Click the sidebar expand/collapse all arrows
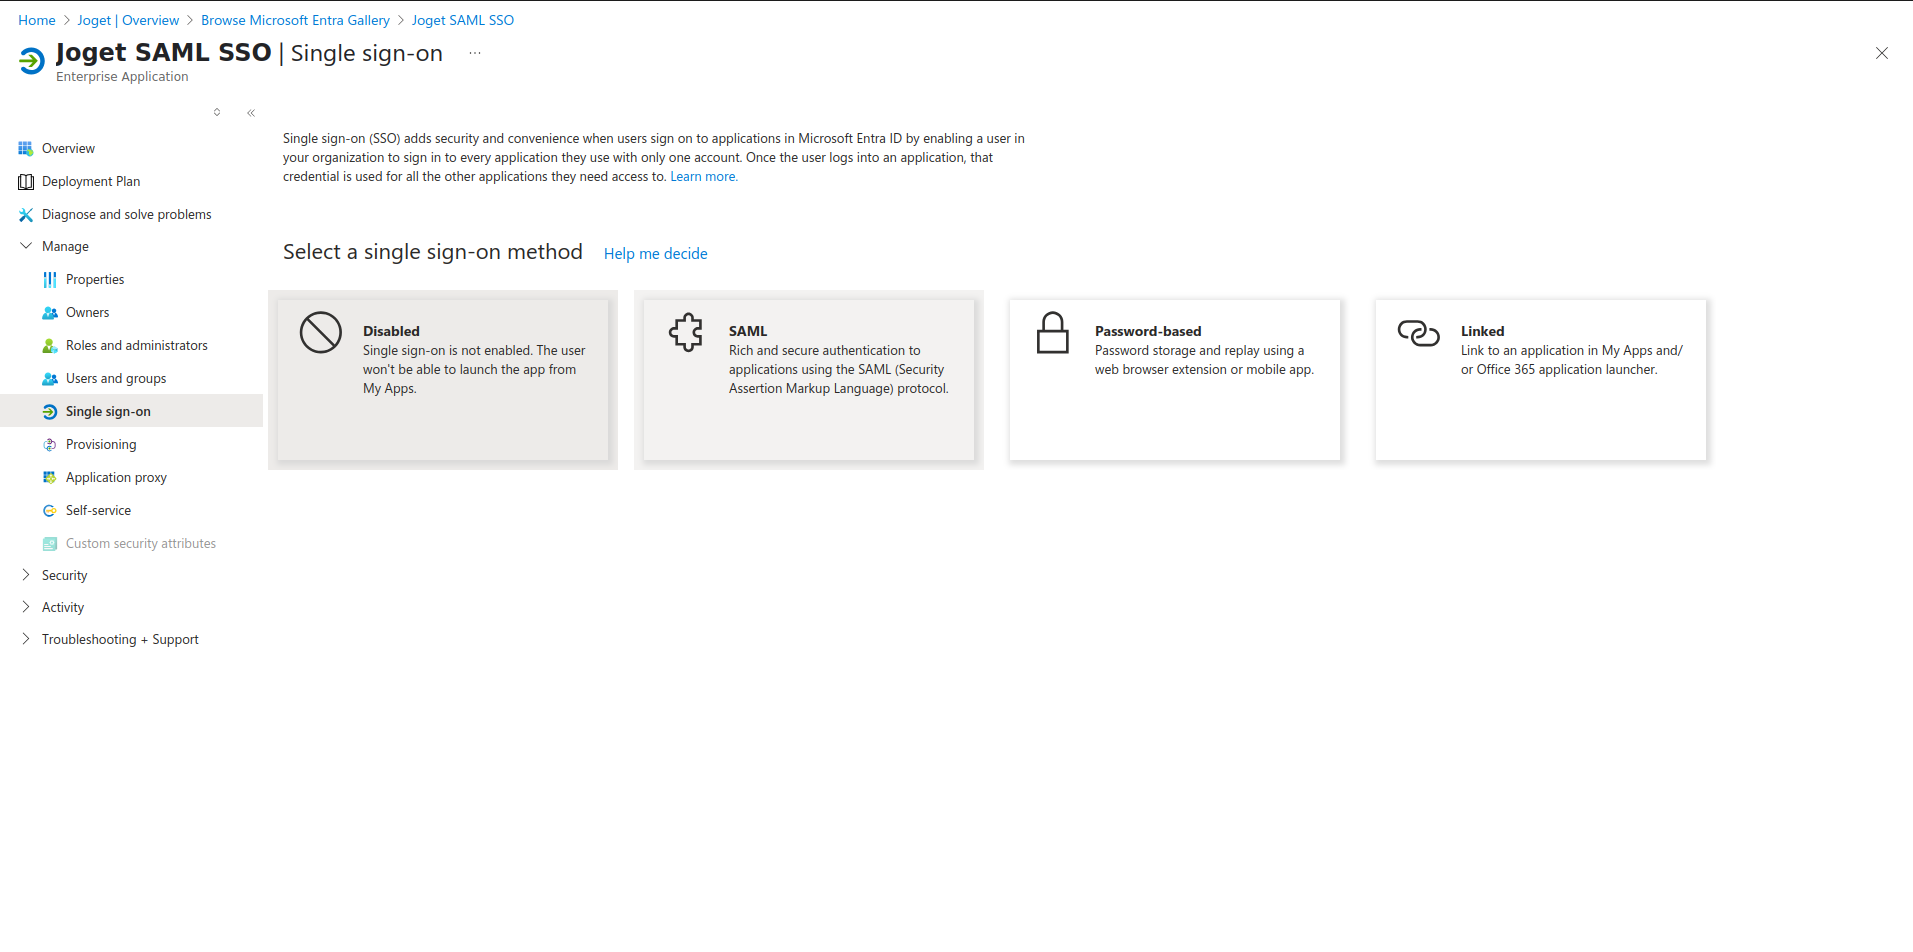 click(x=217, y=113)
